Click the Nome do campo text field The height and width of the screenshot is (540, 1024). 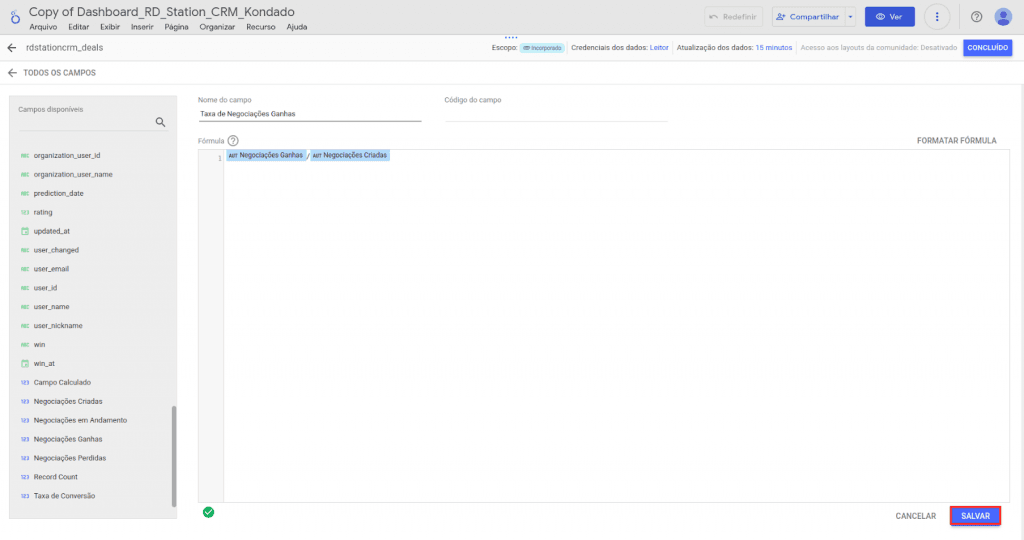click(309, 114)
